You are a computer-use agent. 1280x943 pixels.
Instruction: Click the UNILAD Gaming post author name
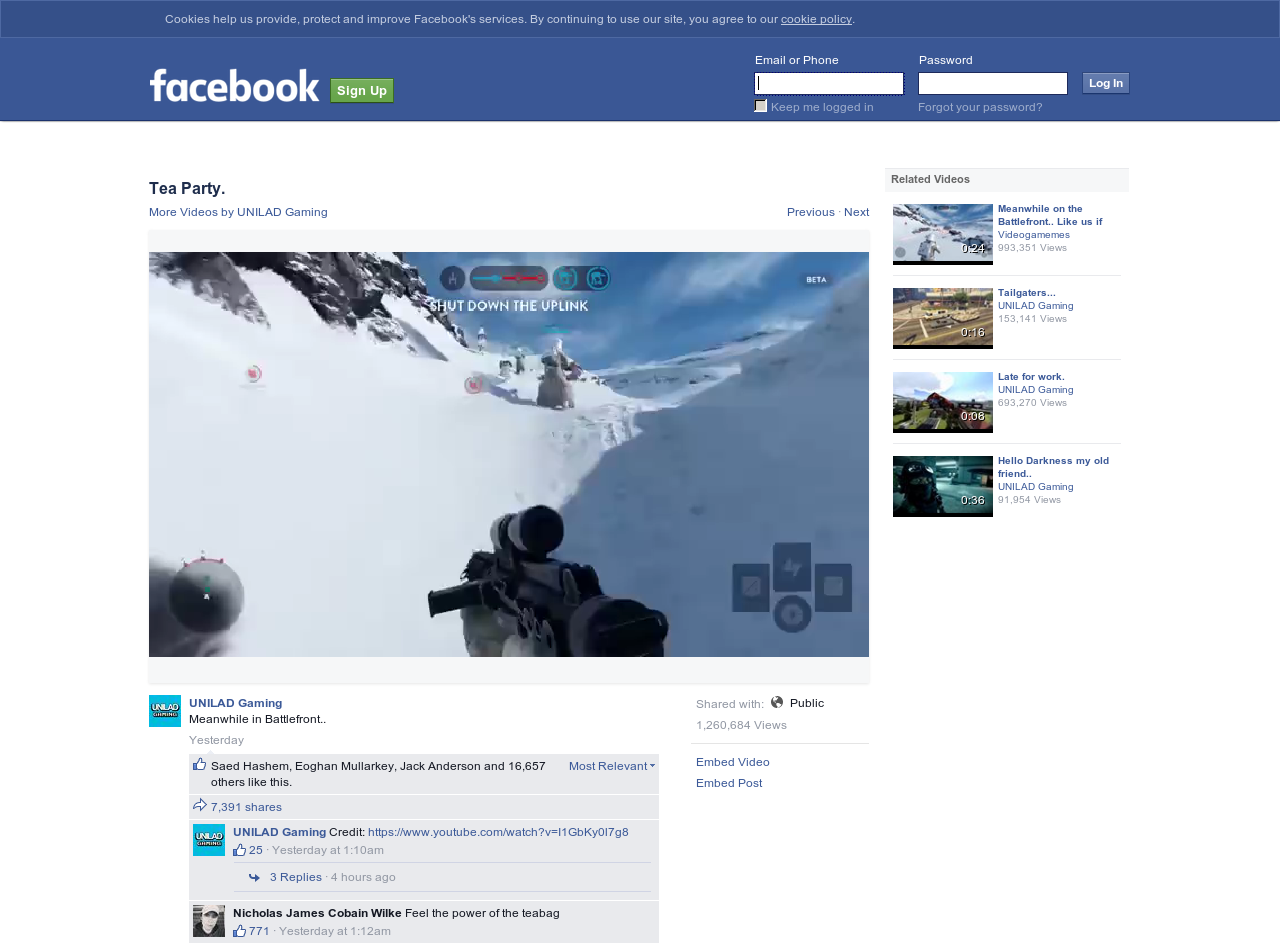click(x=236, y=703)
